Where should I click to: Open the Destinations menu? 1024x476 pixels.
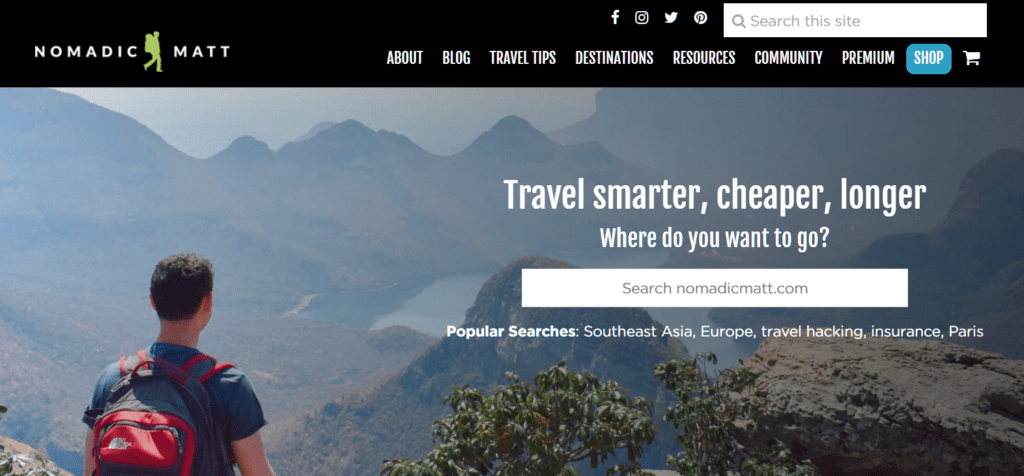pos(614,58)
